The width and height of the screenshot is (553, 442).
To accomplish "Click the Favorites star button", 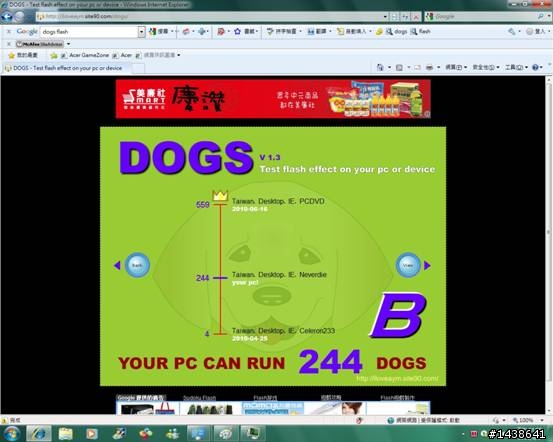I will point(23,55).
